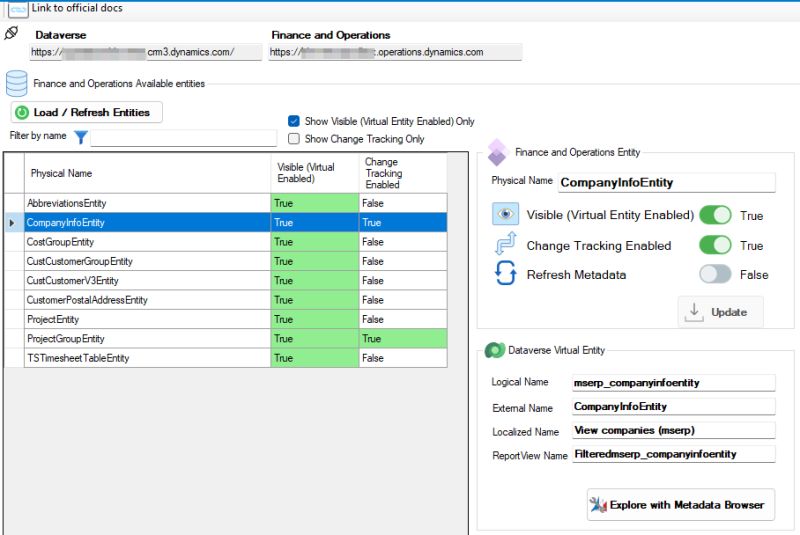Turn off the Change Tracking Enabled toggle
Viewport: 800px width, 535px height.
point(715,245)
